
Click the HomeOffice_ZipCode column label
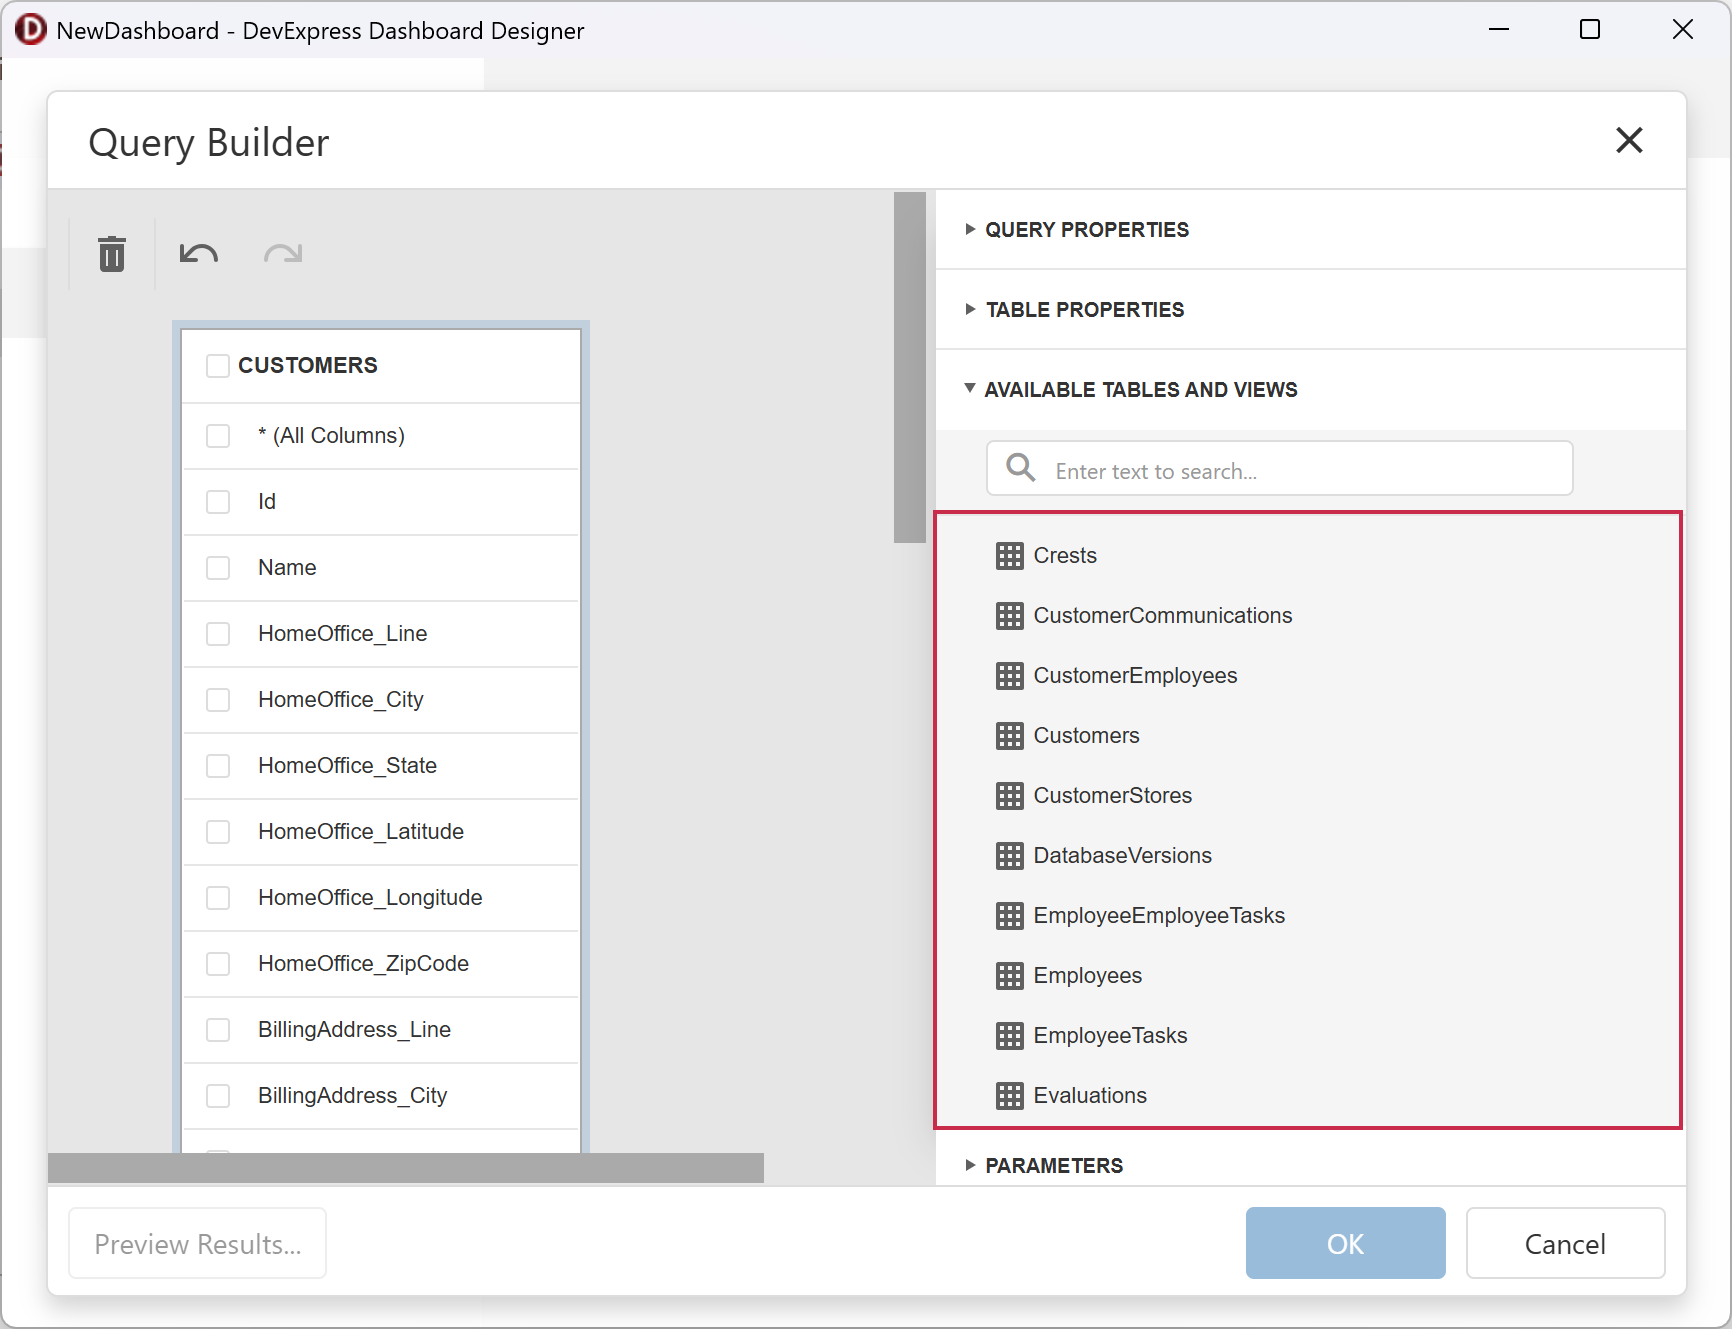[x=363, y=964]
